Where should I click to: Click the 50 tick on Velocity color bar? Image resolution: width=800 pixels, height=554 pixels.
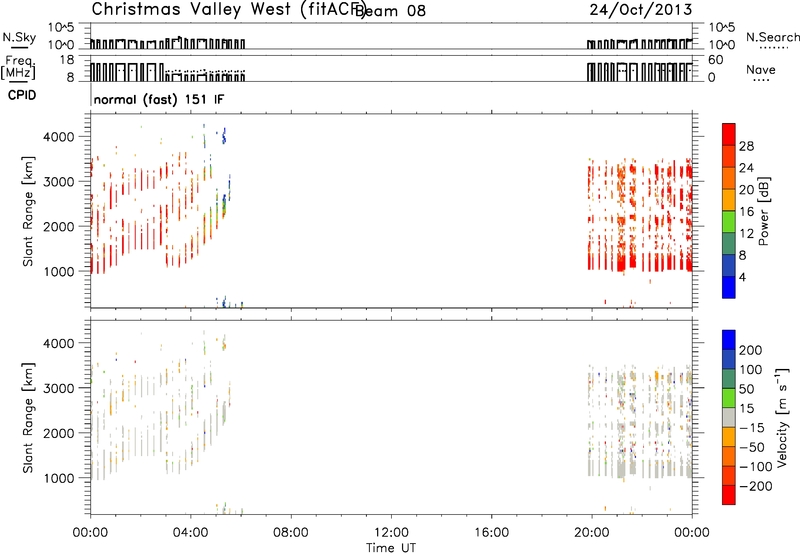click(746, 389)
